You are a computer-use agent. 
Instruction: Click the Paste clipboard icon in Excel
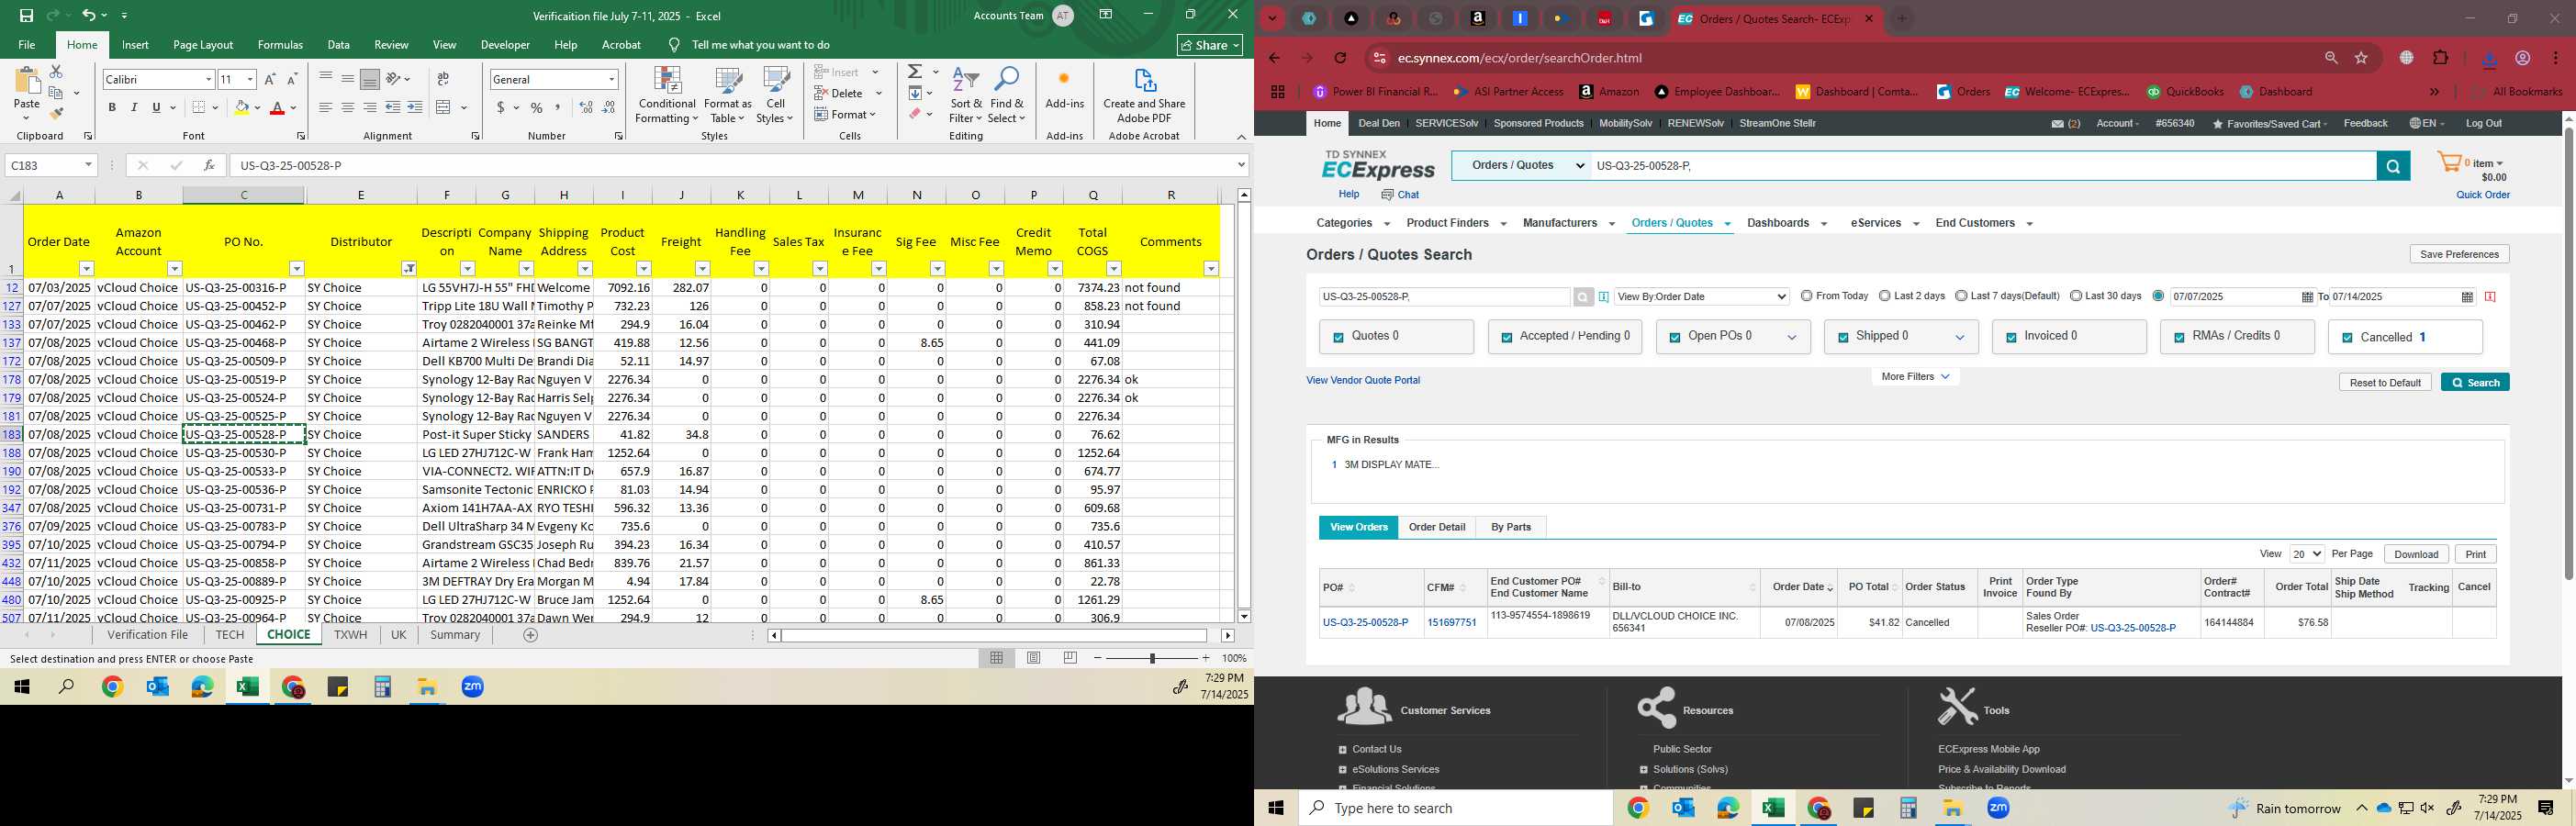click(27, 82)
